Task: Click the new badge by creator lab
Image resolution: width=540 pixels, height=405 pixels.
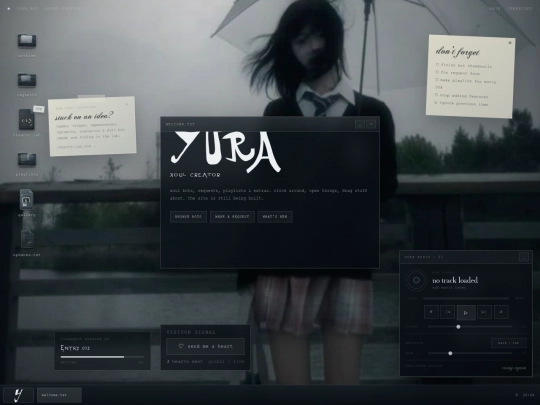Action: [x=39, y=109]
